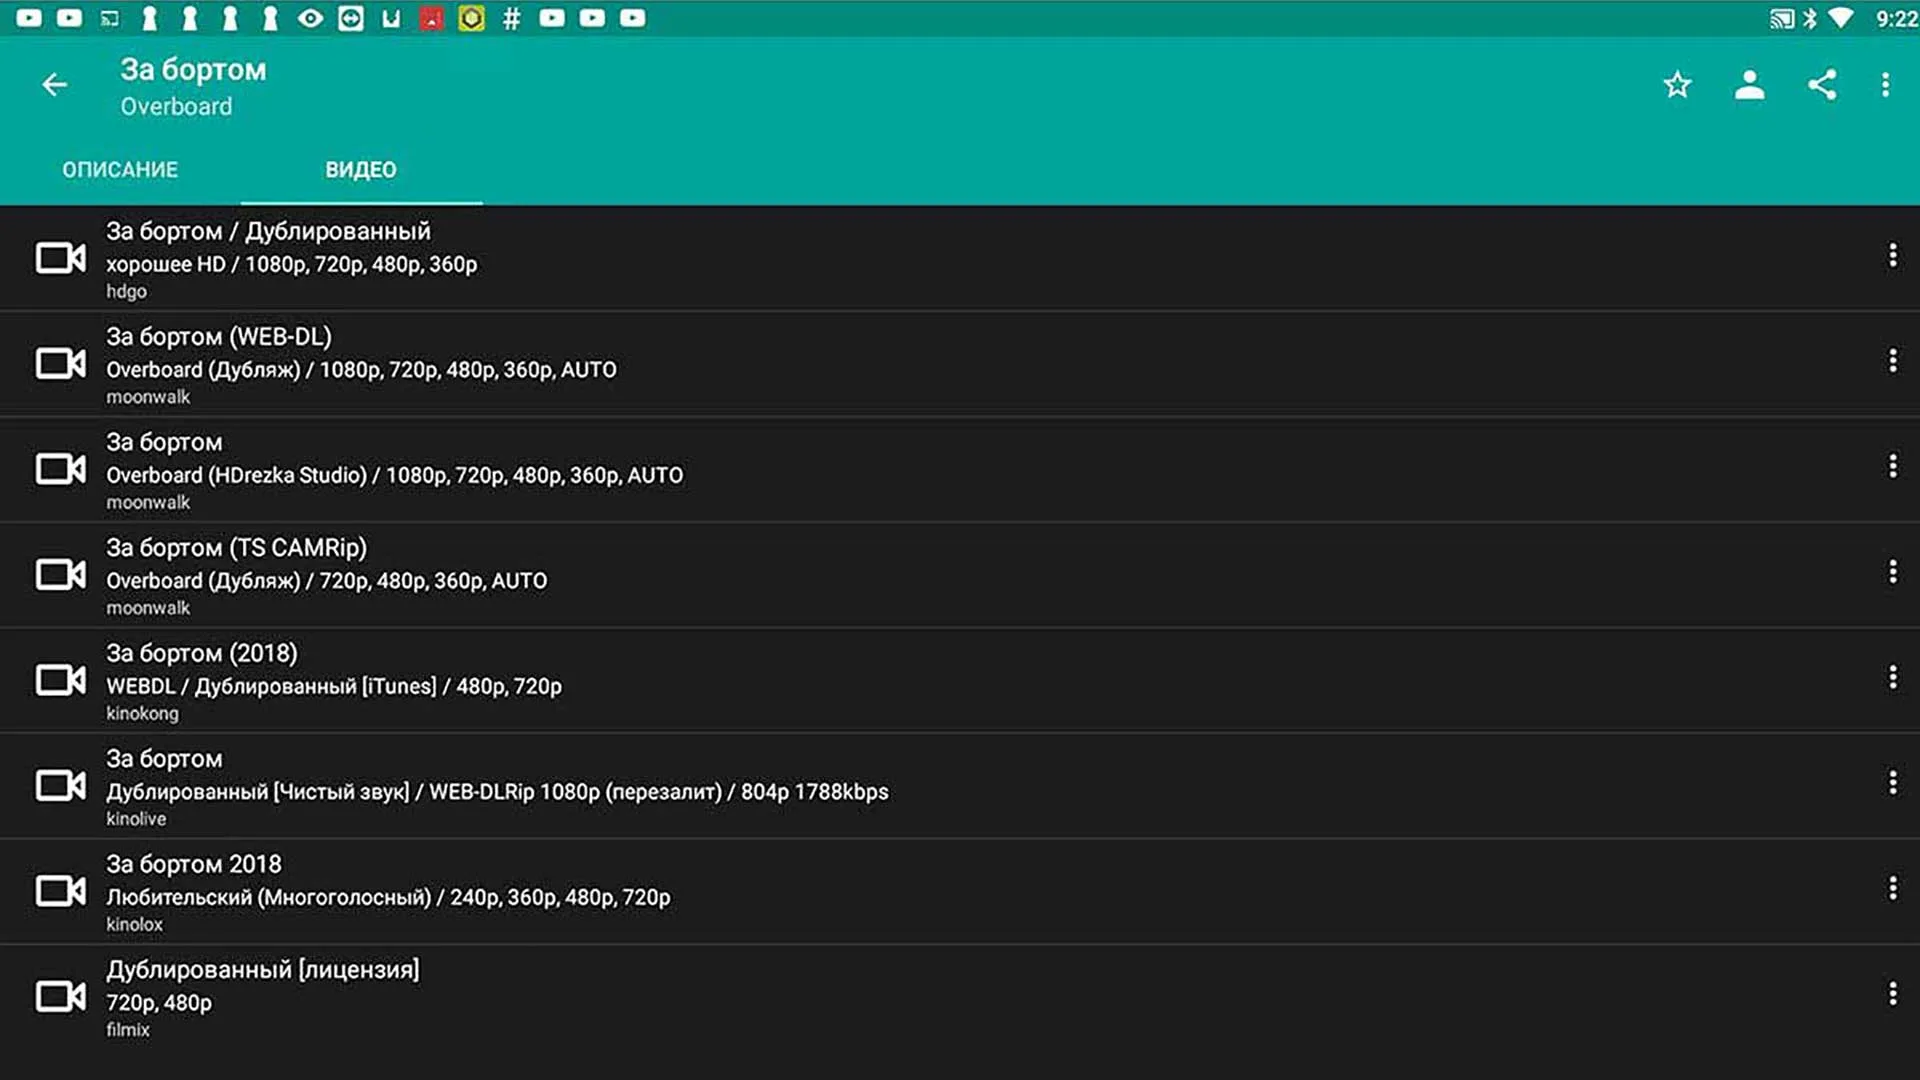This screenshot has height=1080, width=1920.
Task: Open options for kinolox Любительский entry
Action: pos(1892,888)
